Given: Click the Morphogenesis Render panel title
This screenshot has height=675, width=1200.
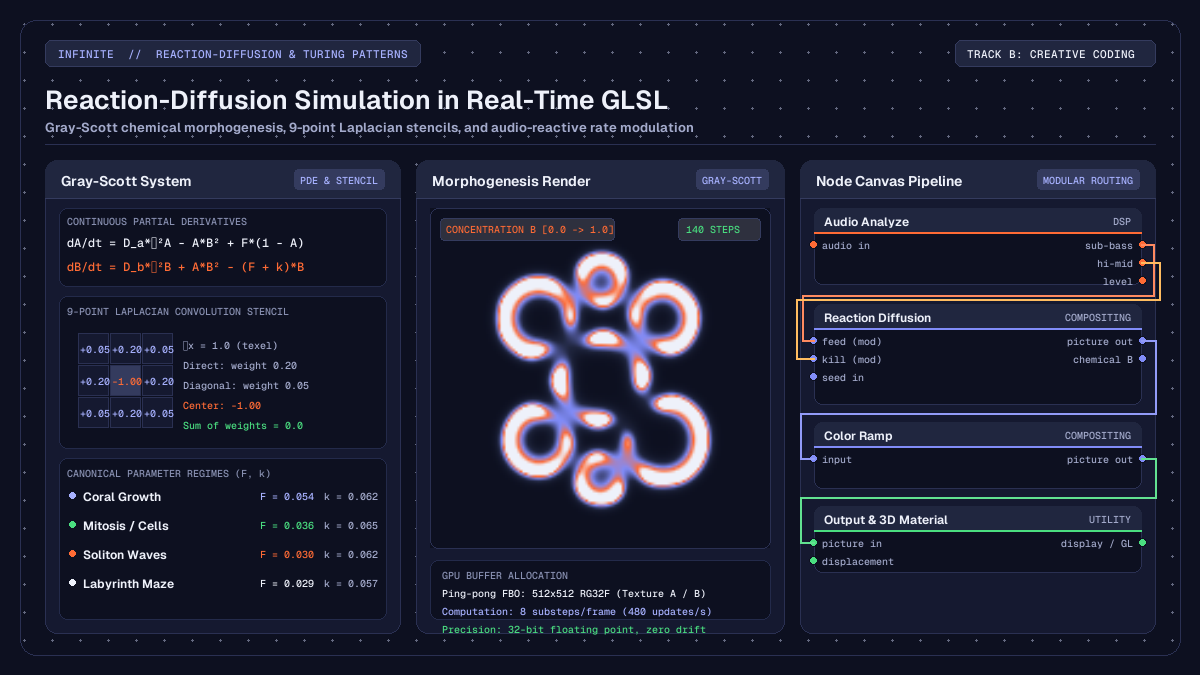Looking at the screenshot, I should click(511, 181).
